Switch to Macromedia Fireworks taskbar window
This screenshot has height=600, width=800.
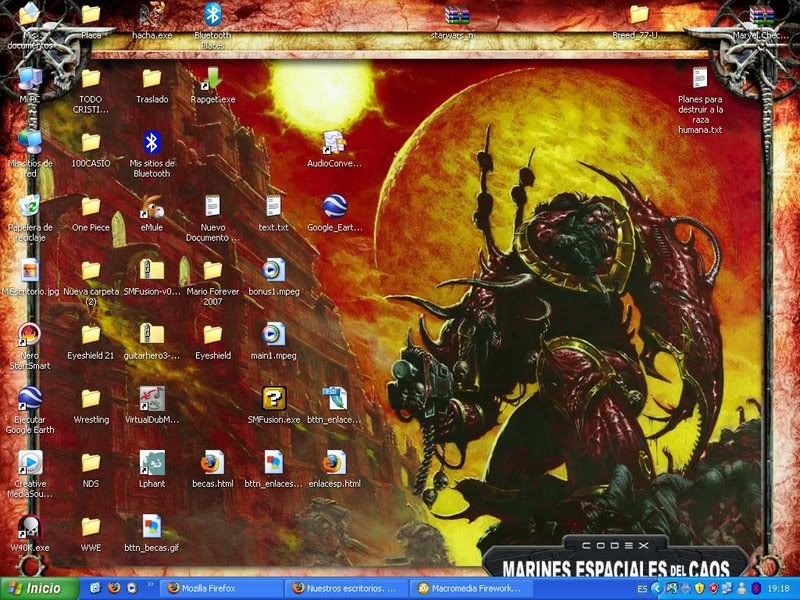point(470,589)
